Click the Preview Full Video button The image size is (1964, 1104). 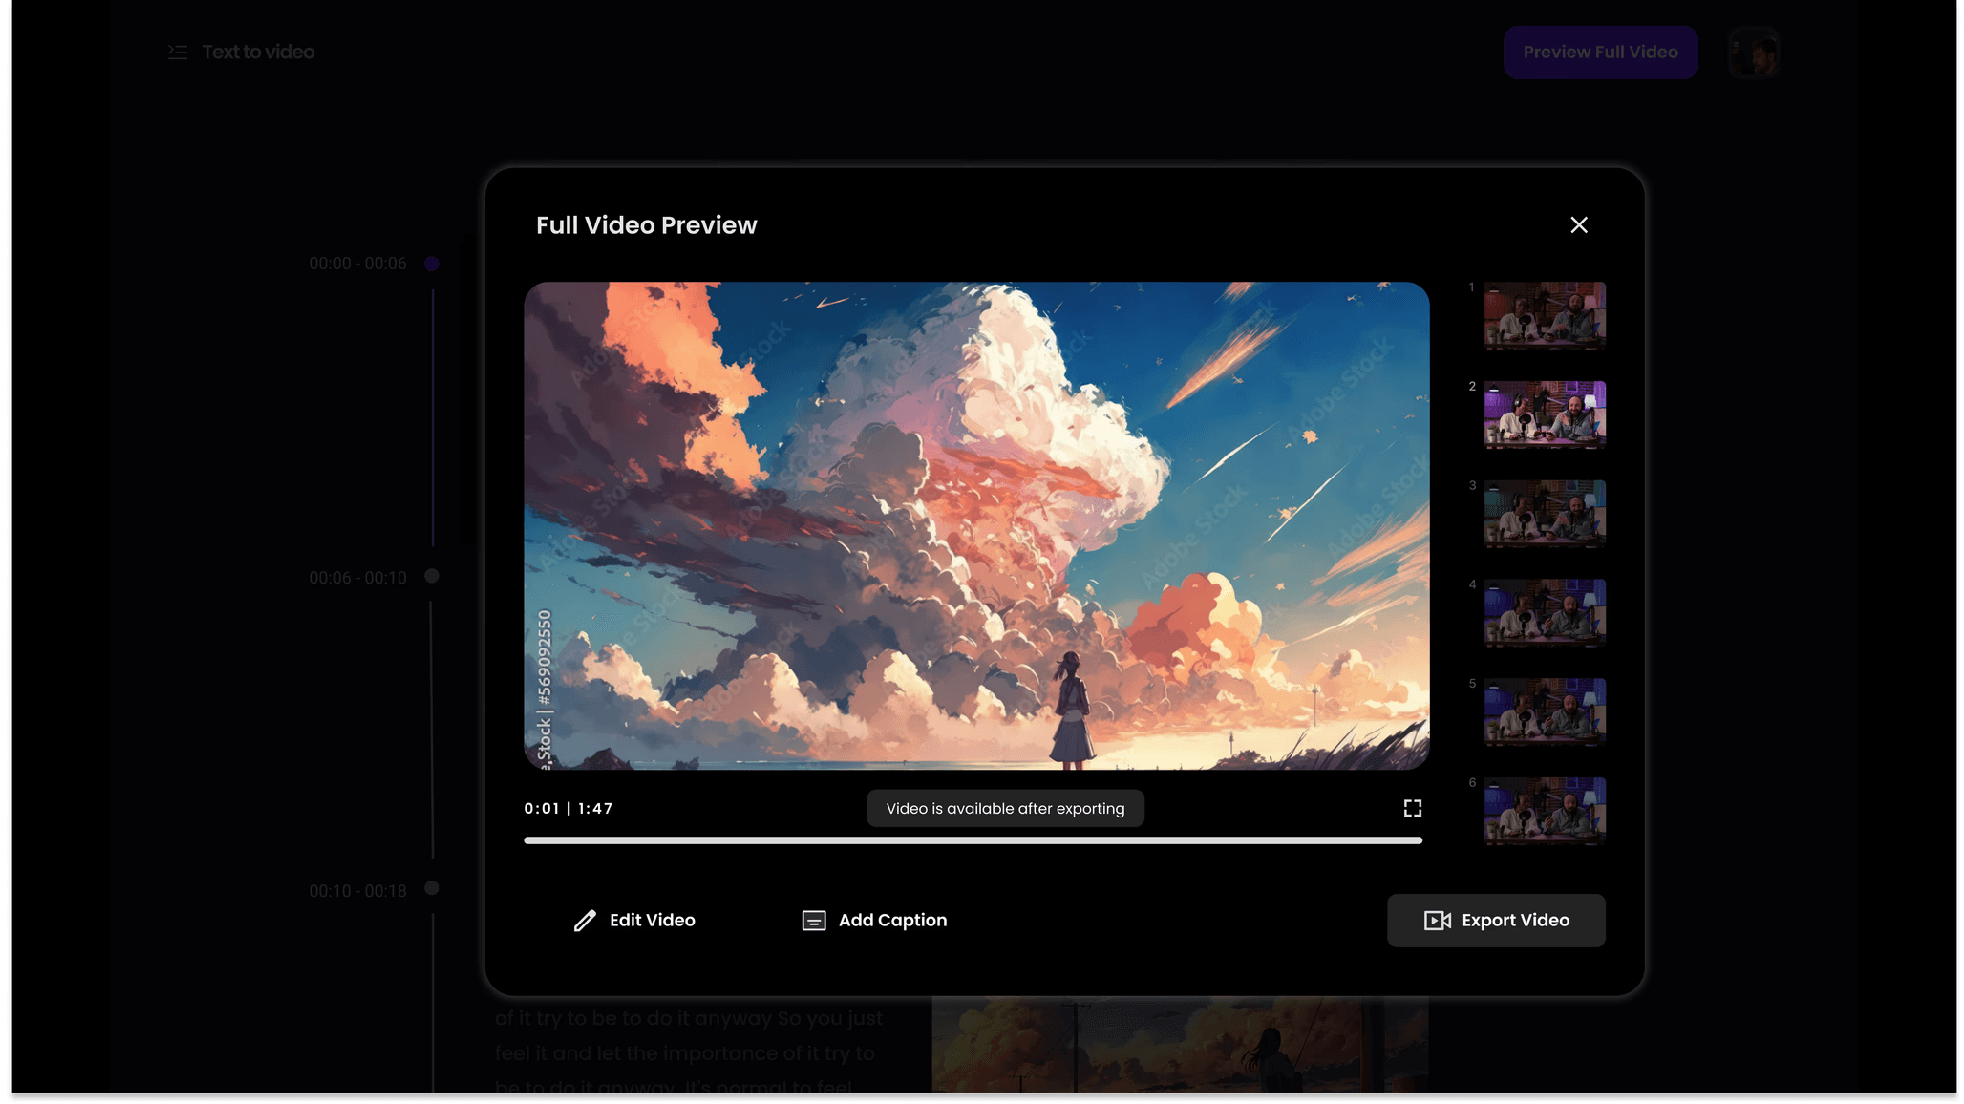1600,52
